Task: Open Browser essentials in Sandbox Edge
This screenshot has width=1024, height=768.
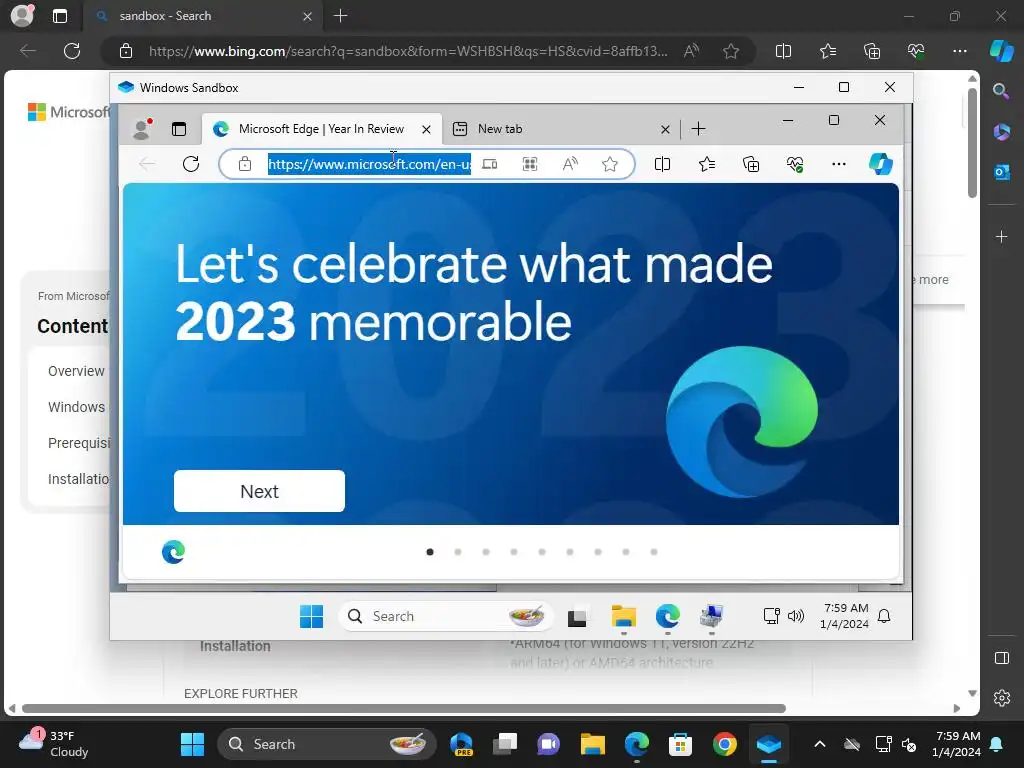Action: [x=795, y=164]
